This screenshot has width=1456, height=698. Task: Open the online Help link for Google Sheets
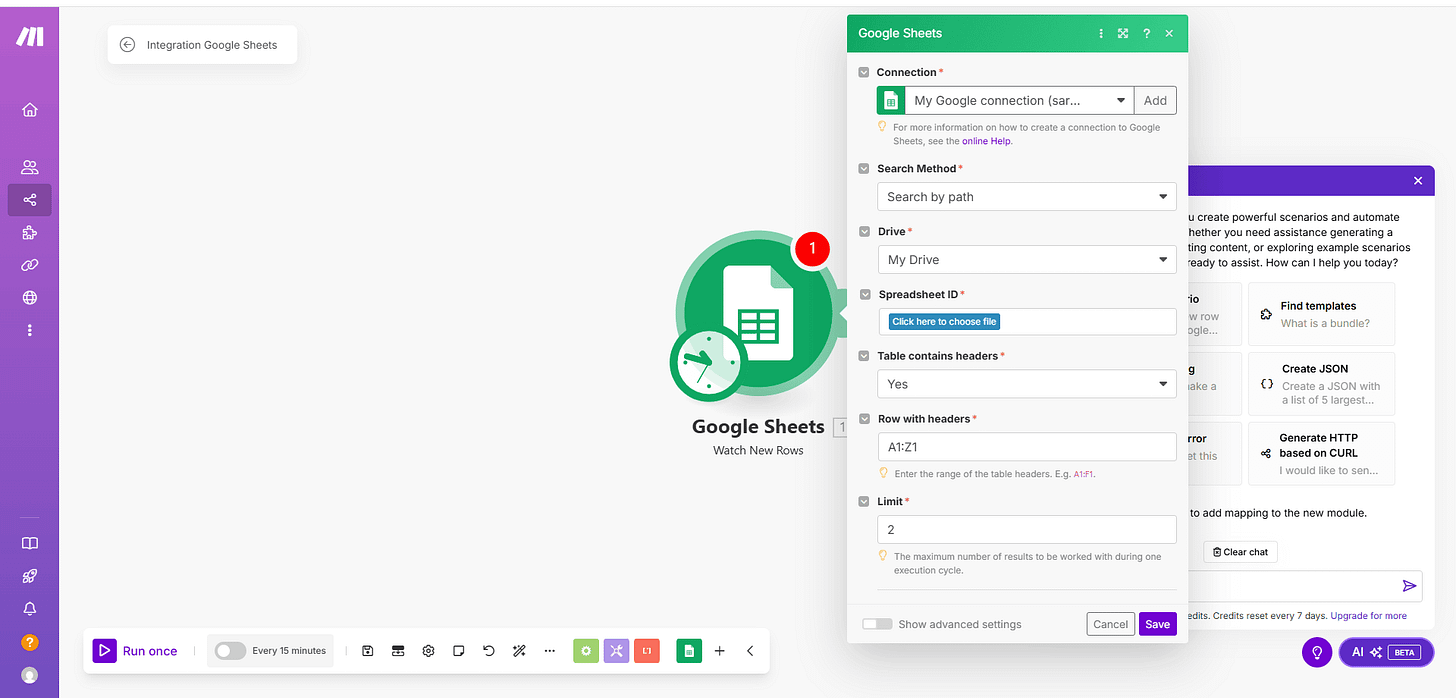986,140
